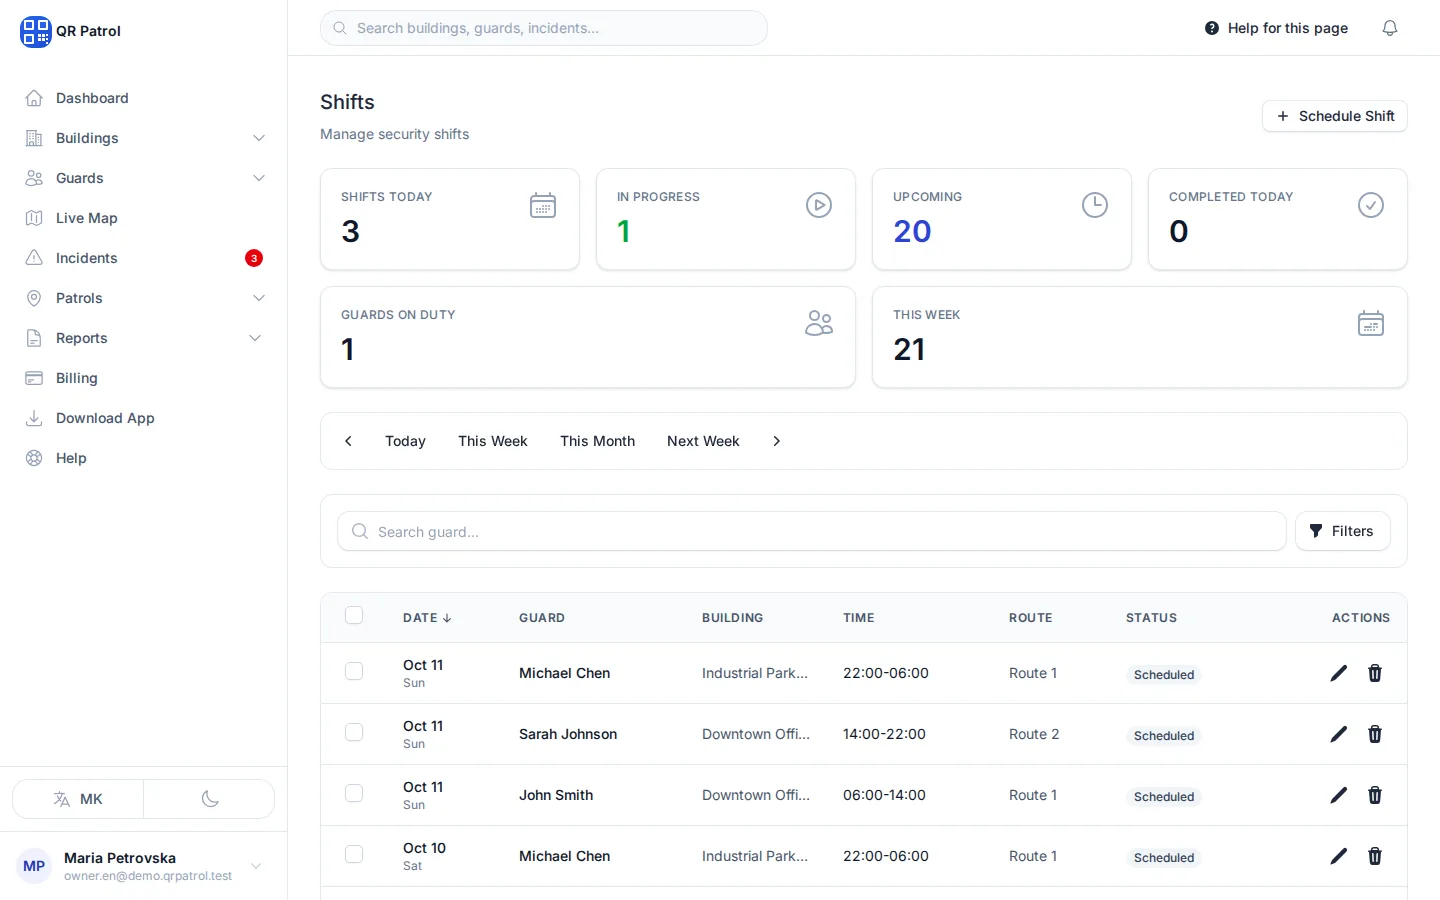Go to previous period with left chevron
Viewport: 1440px width, 900px height.
pos(348,441)
